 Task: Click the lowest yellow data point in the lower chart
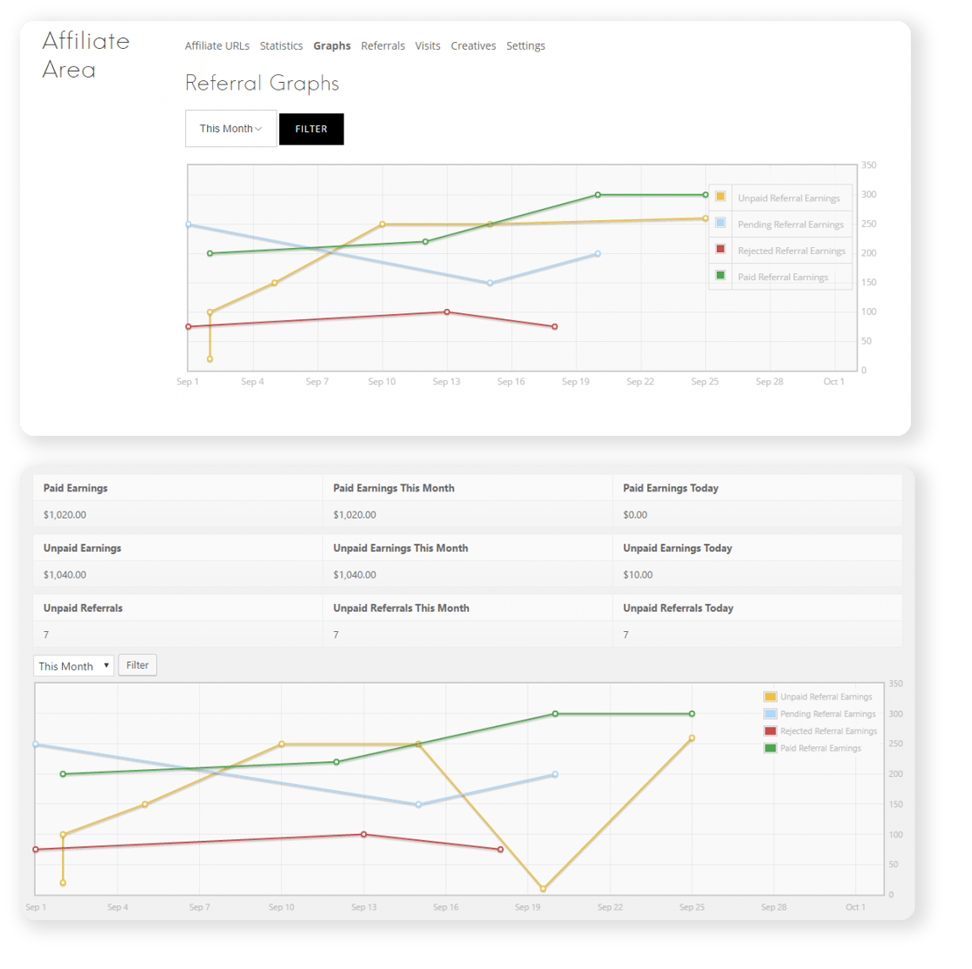click(x=543, y=889)
